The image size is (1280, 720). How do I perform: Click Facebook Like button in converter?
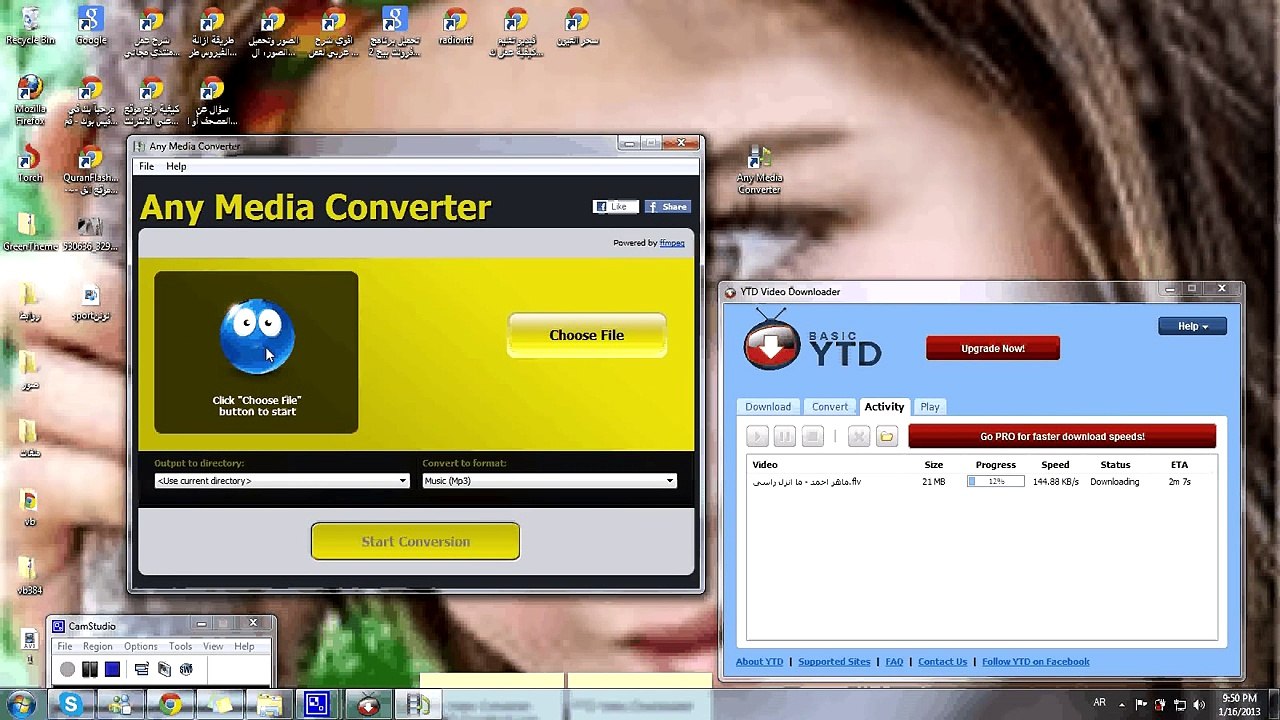coord(615,207)
